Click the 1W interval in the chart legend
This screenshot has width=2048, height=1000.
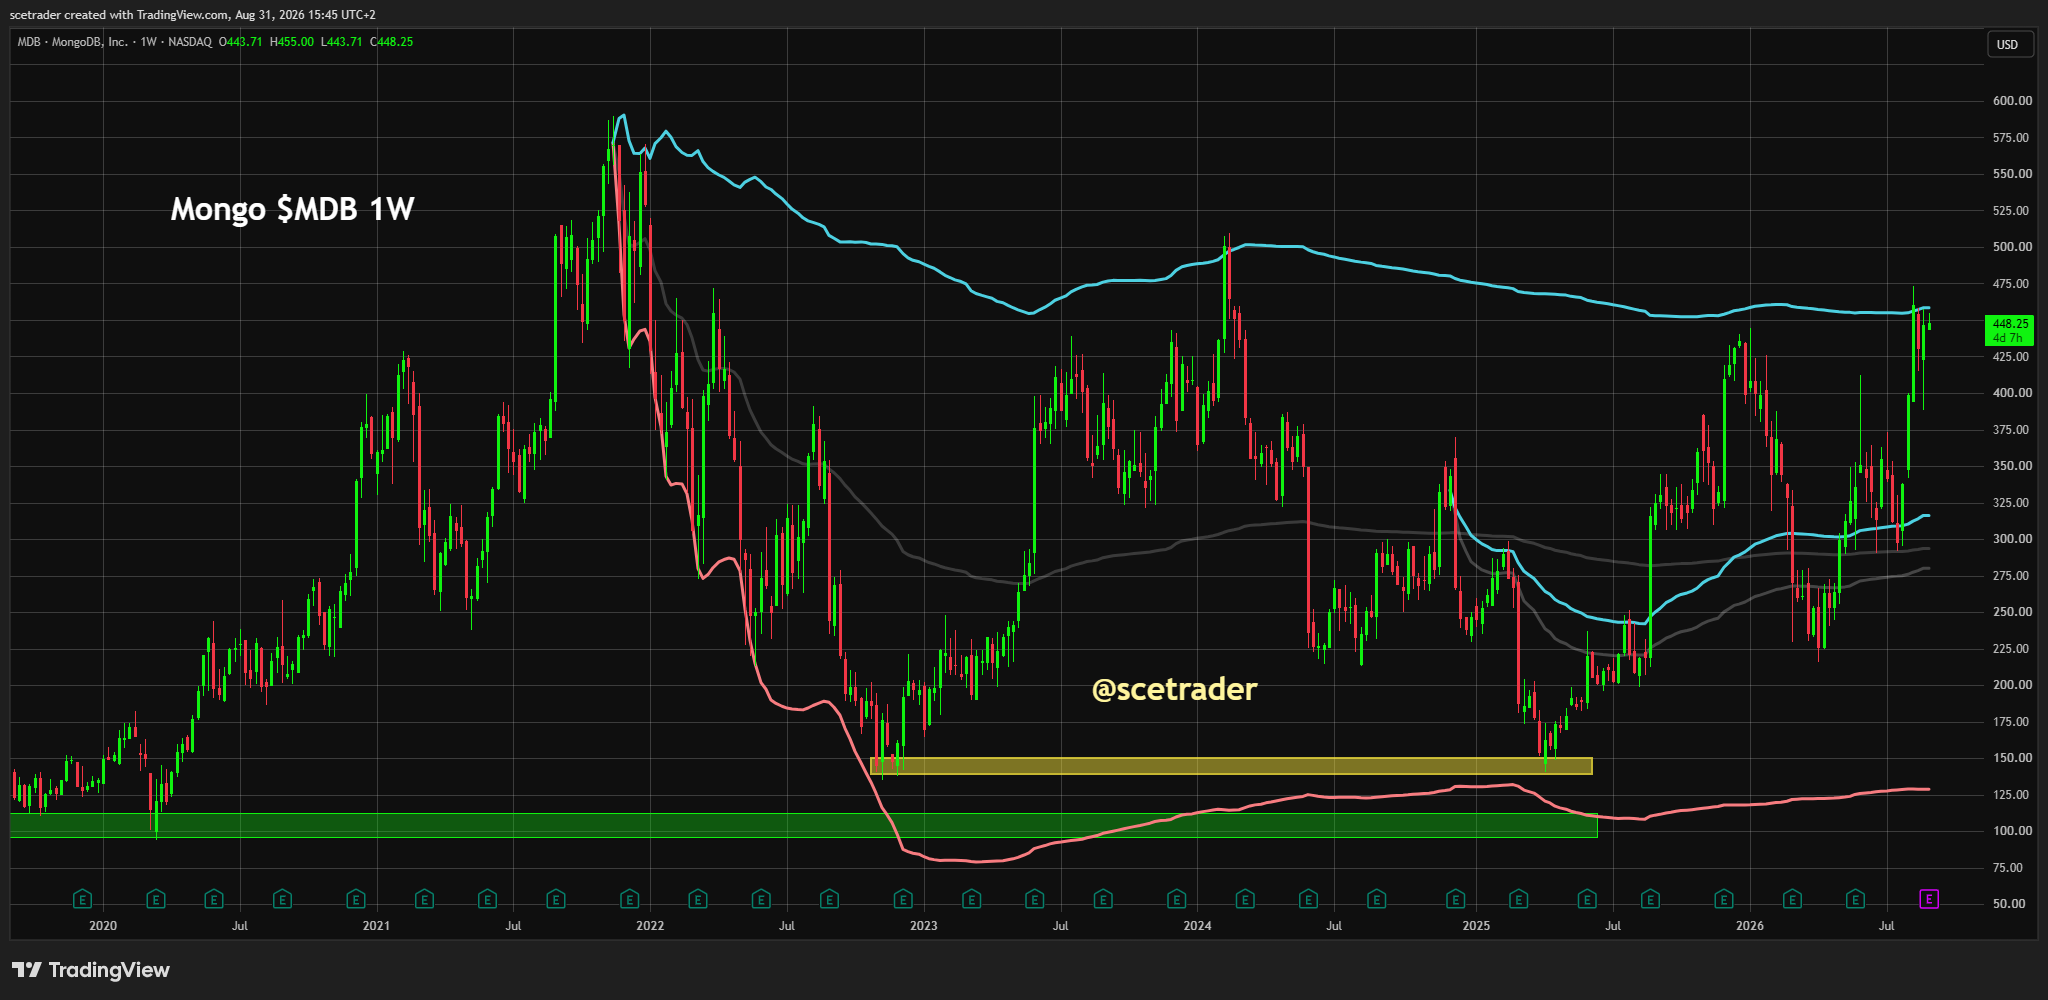[x=149, y=42]
